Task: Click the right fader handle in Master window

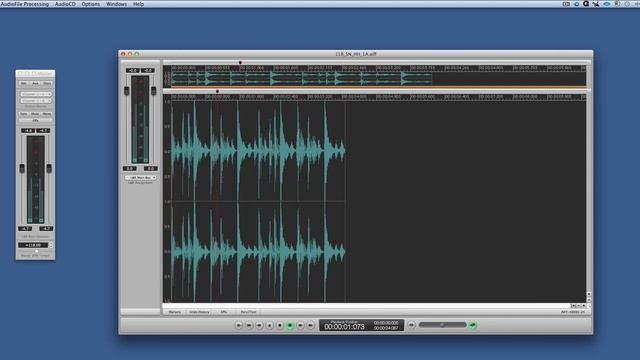Action: click(49, 168)
